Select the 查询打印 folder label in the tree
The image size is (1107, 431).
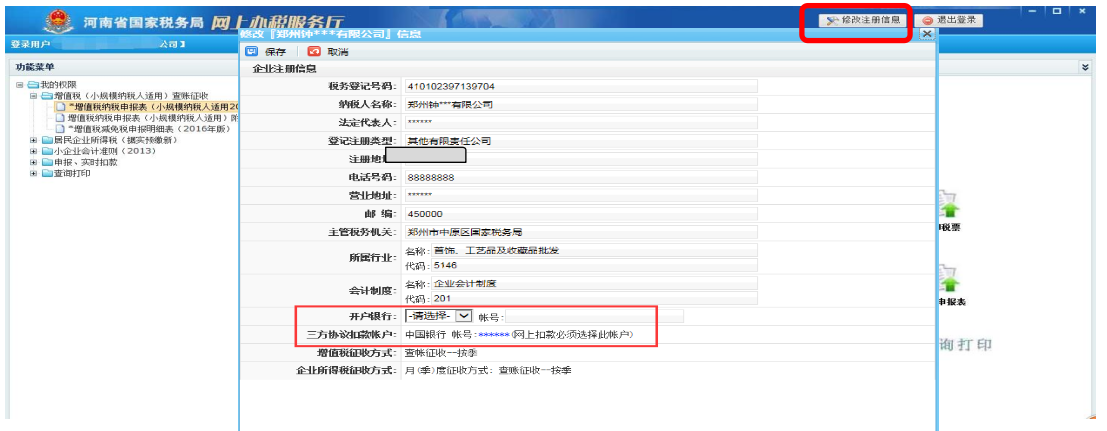click(x=71, y=174)
